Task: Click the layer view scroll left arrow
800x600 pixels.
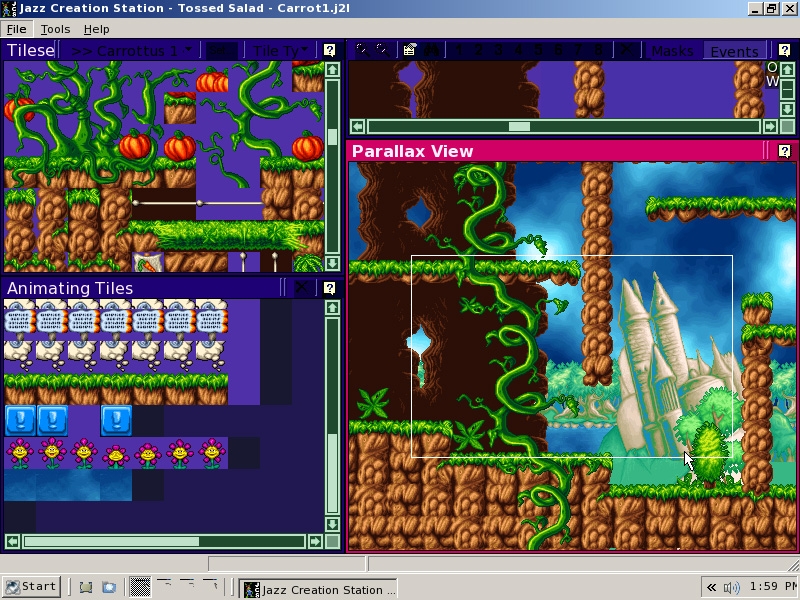Action: (357, 126)
